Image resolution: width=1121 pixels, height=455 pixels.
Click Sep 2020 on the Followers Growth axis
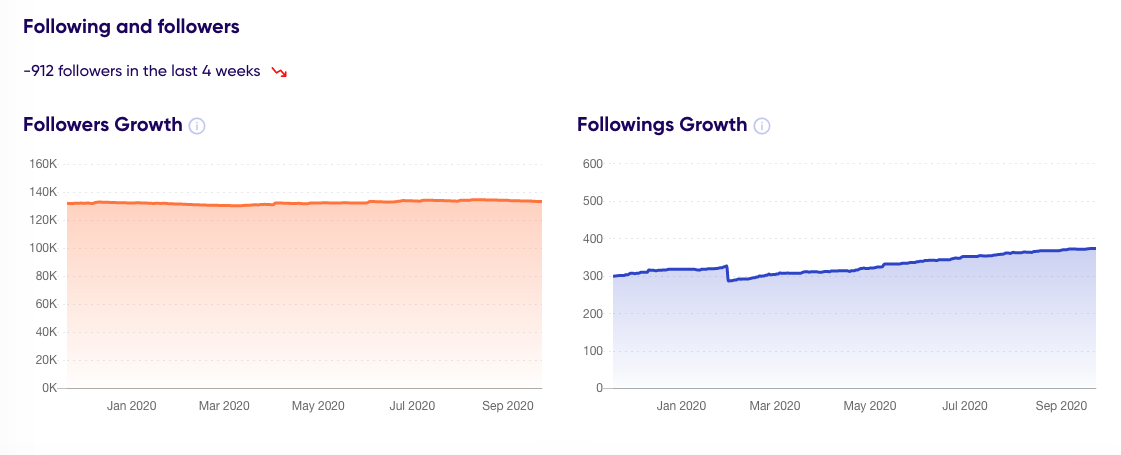[x=507, y=406]
